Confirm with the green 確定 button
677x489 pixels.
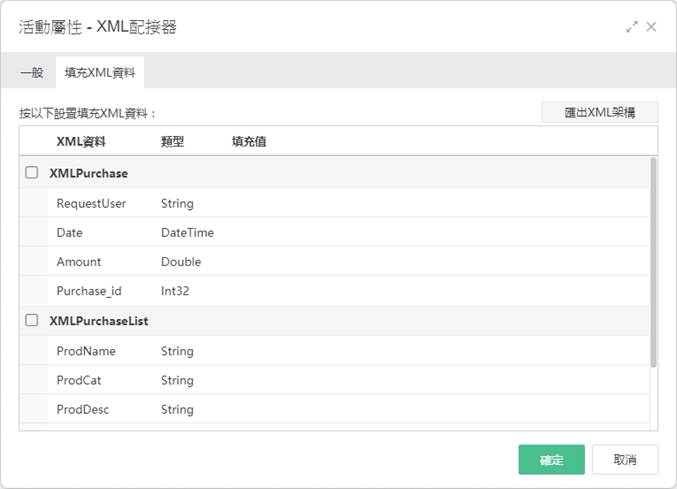click(x=552, y=460)
